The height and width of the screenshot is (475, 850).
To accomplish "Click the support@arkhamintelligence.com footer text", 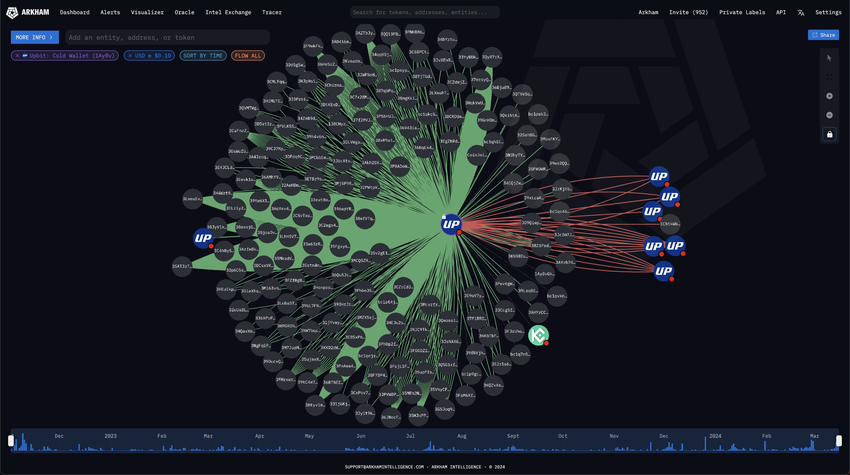I will click(384, 466).
